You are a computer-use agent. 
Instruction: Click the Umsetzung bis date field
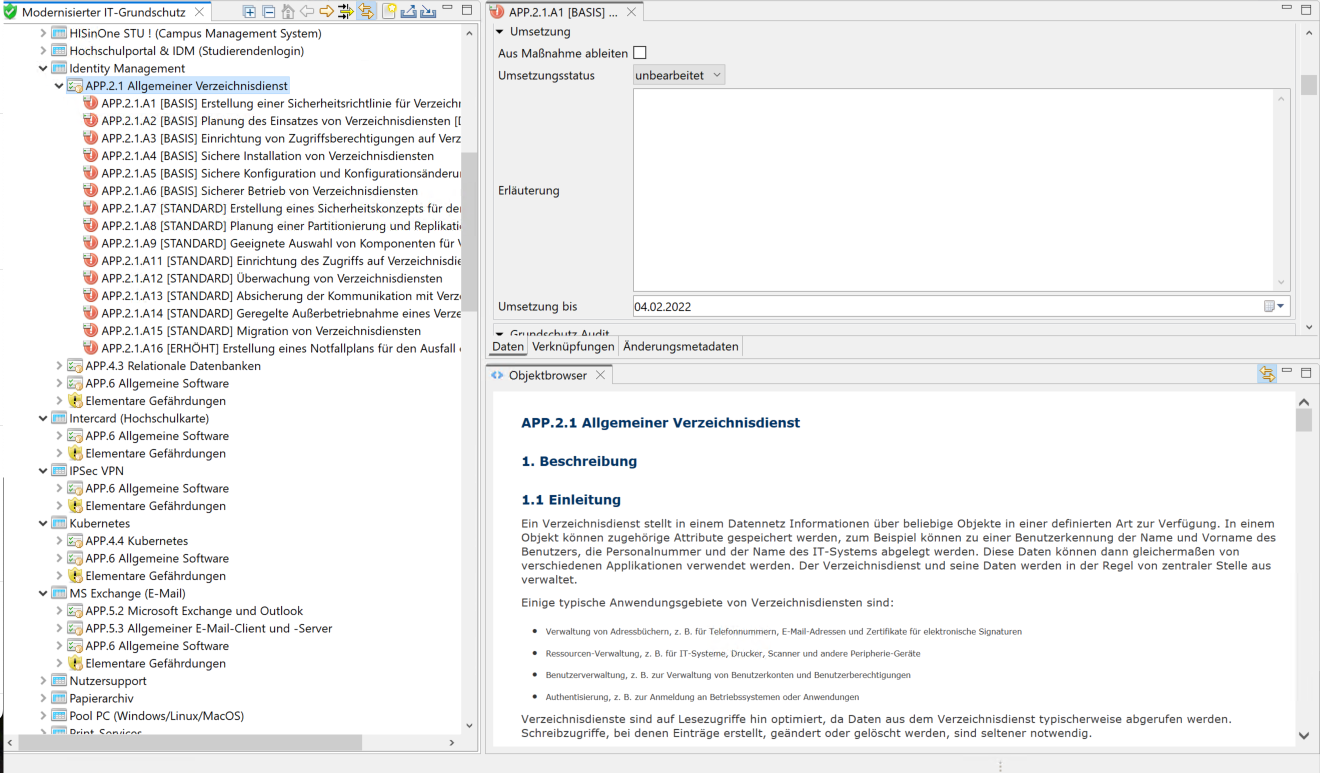pos(946,306)
